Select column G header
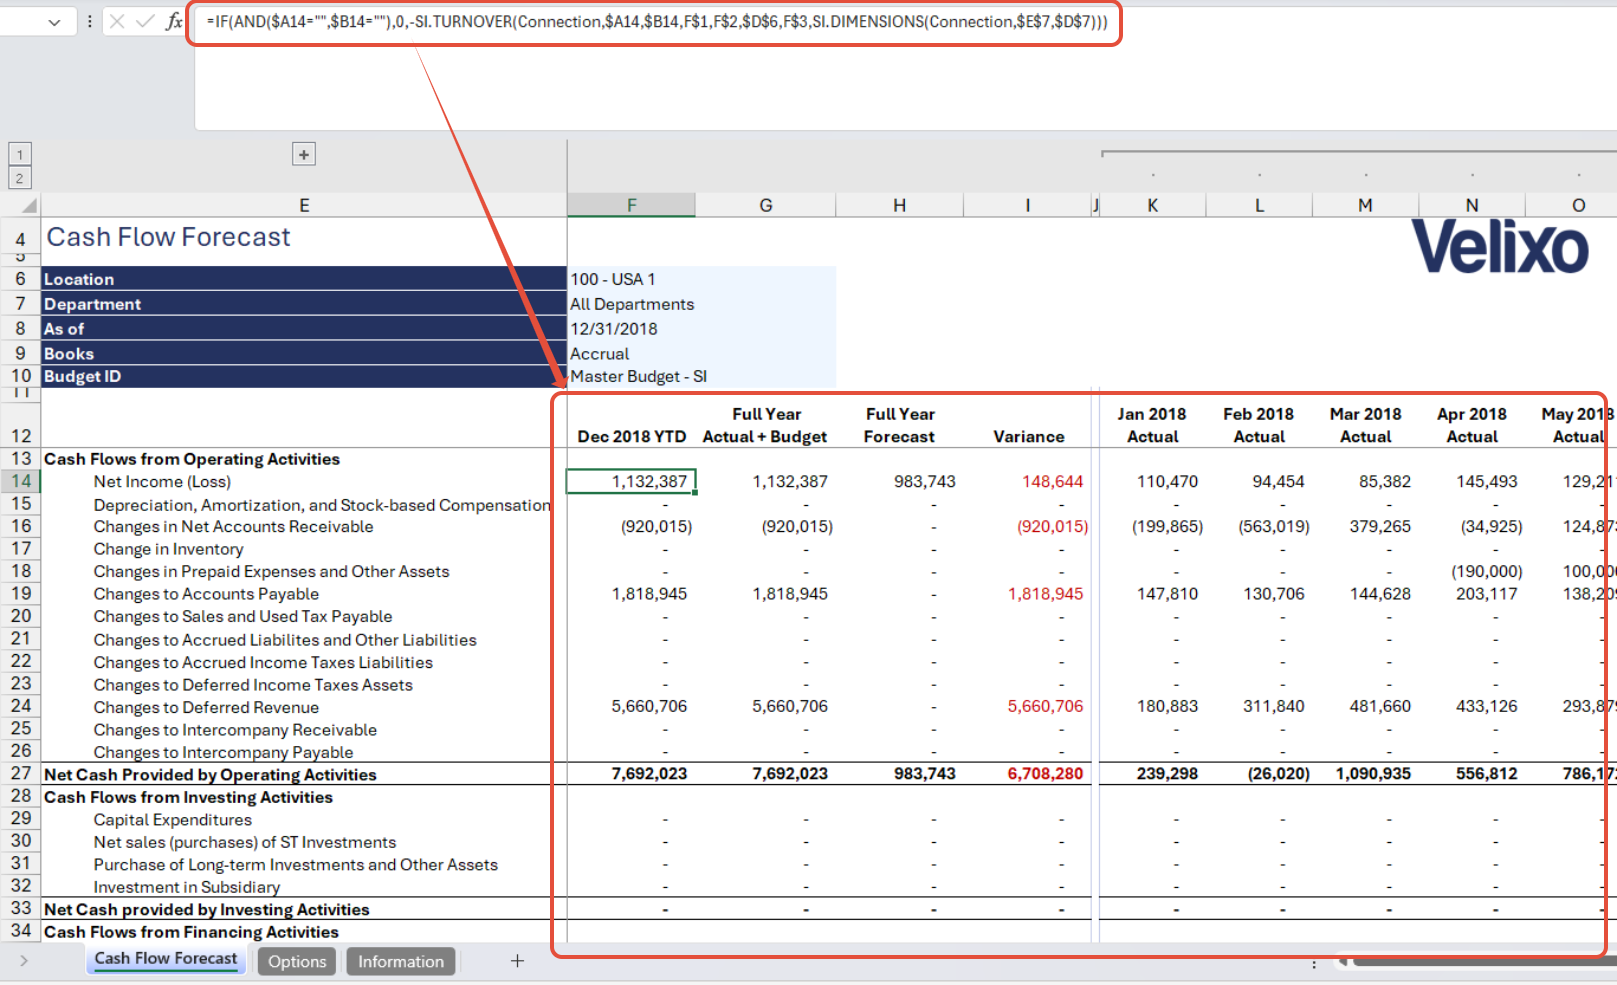The width and height of the screenshot is (1617, 985). click(x=766, y=205)
